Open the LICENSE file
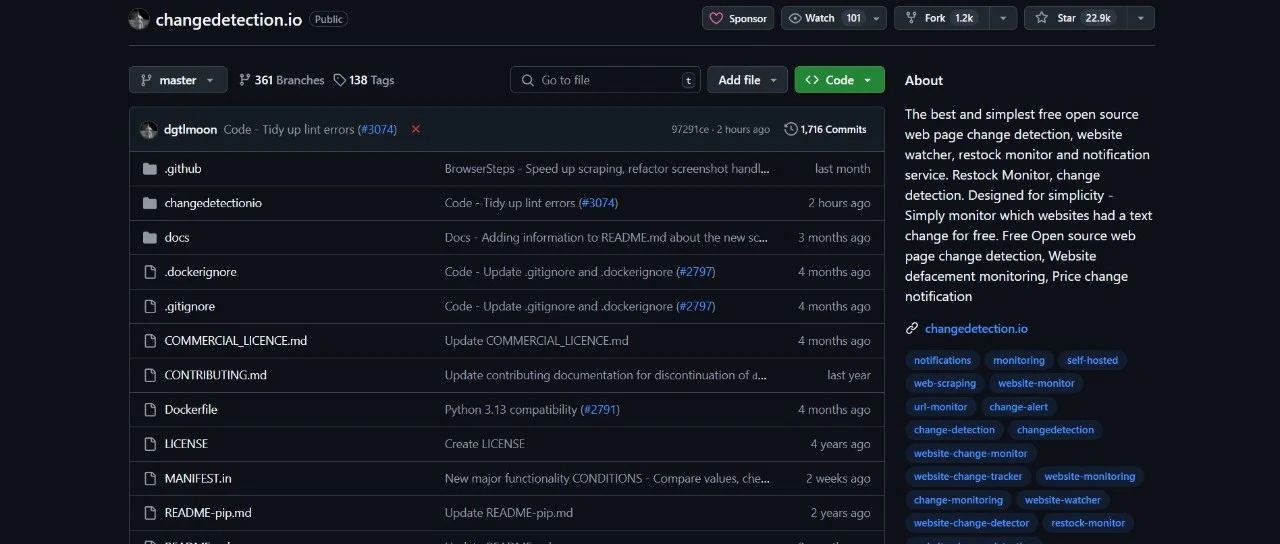 (186, 444)
